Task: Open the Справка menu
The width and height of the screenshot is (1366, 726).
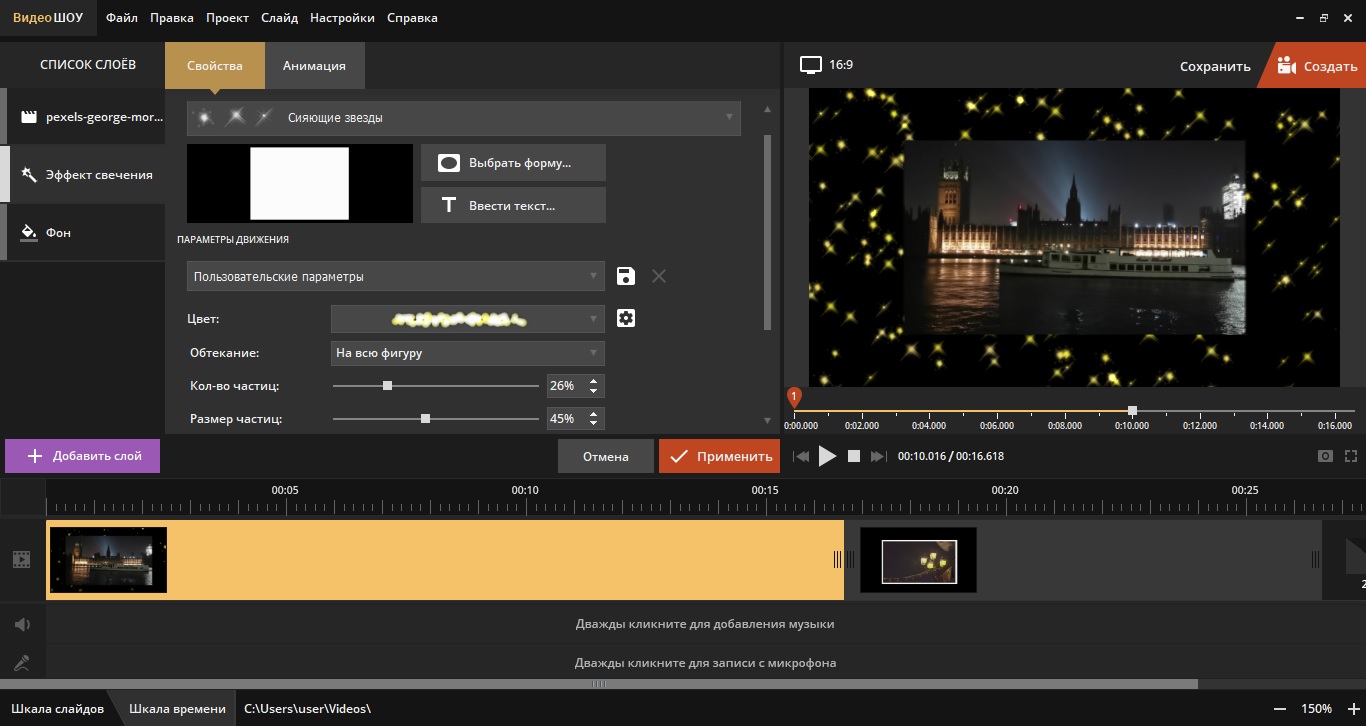Action: [x=412, y=18]
